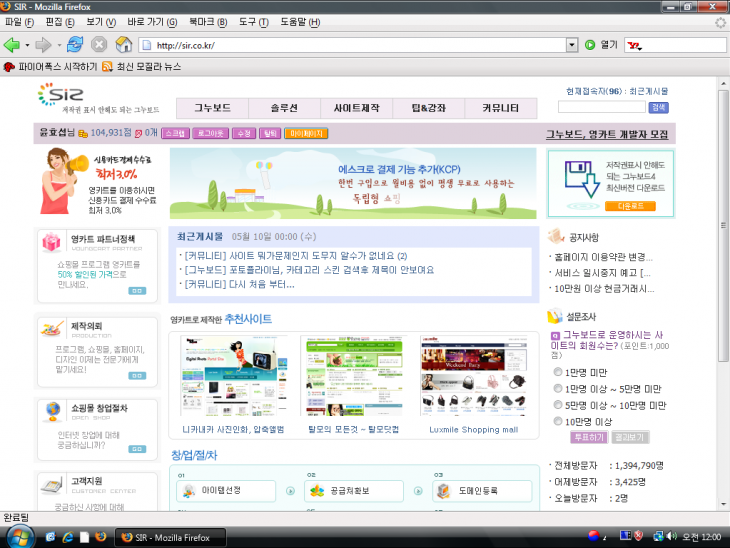Screen dimensions: 730x548
Task: Click the Firefox back arrow button
Action: pyautogui.click(x=12, y=45)
